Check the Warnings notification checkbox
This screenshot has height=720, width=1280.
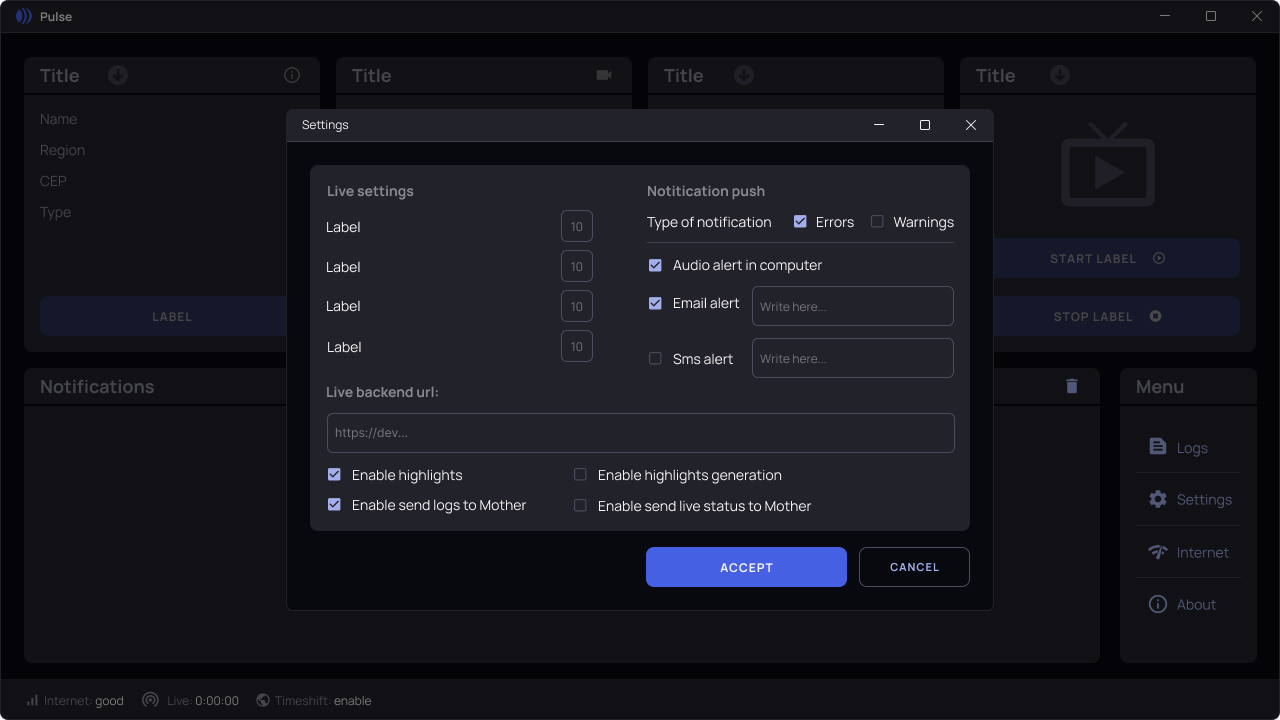click(877, 222)
